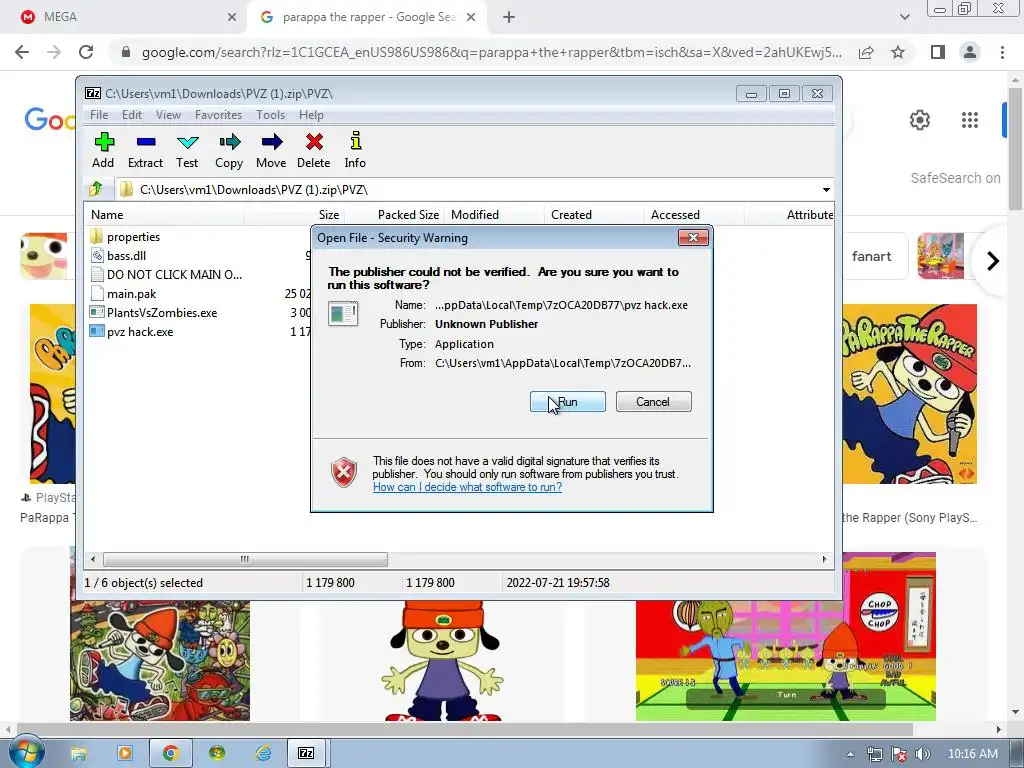The height and width of the screenshot is (768, 1024).
Task: Open the File menu in 7-Zip
Action: pos(99,115)
